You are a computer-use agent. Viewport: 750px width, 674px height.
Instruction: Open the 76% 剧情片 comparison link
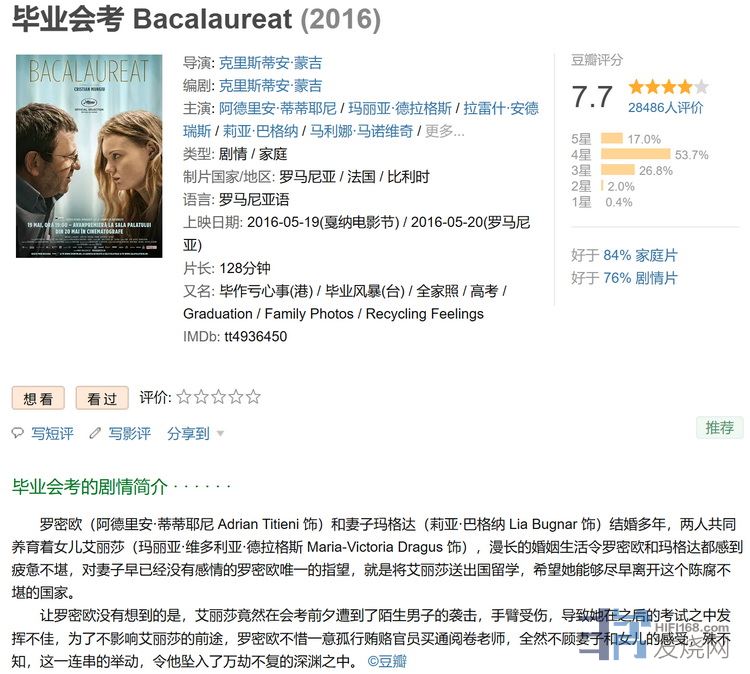tap(640, 278)
